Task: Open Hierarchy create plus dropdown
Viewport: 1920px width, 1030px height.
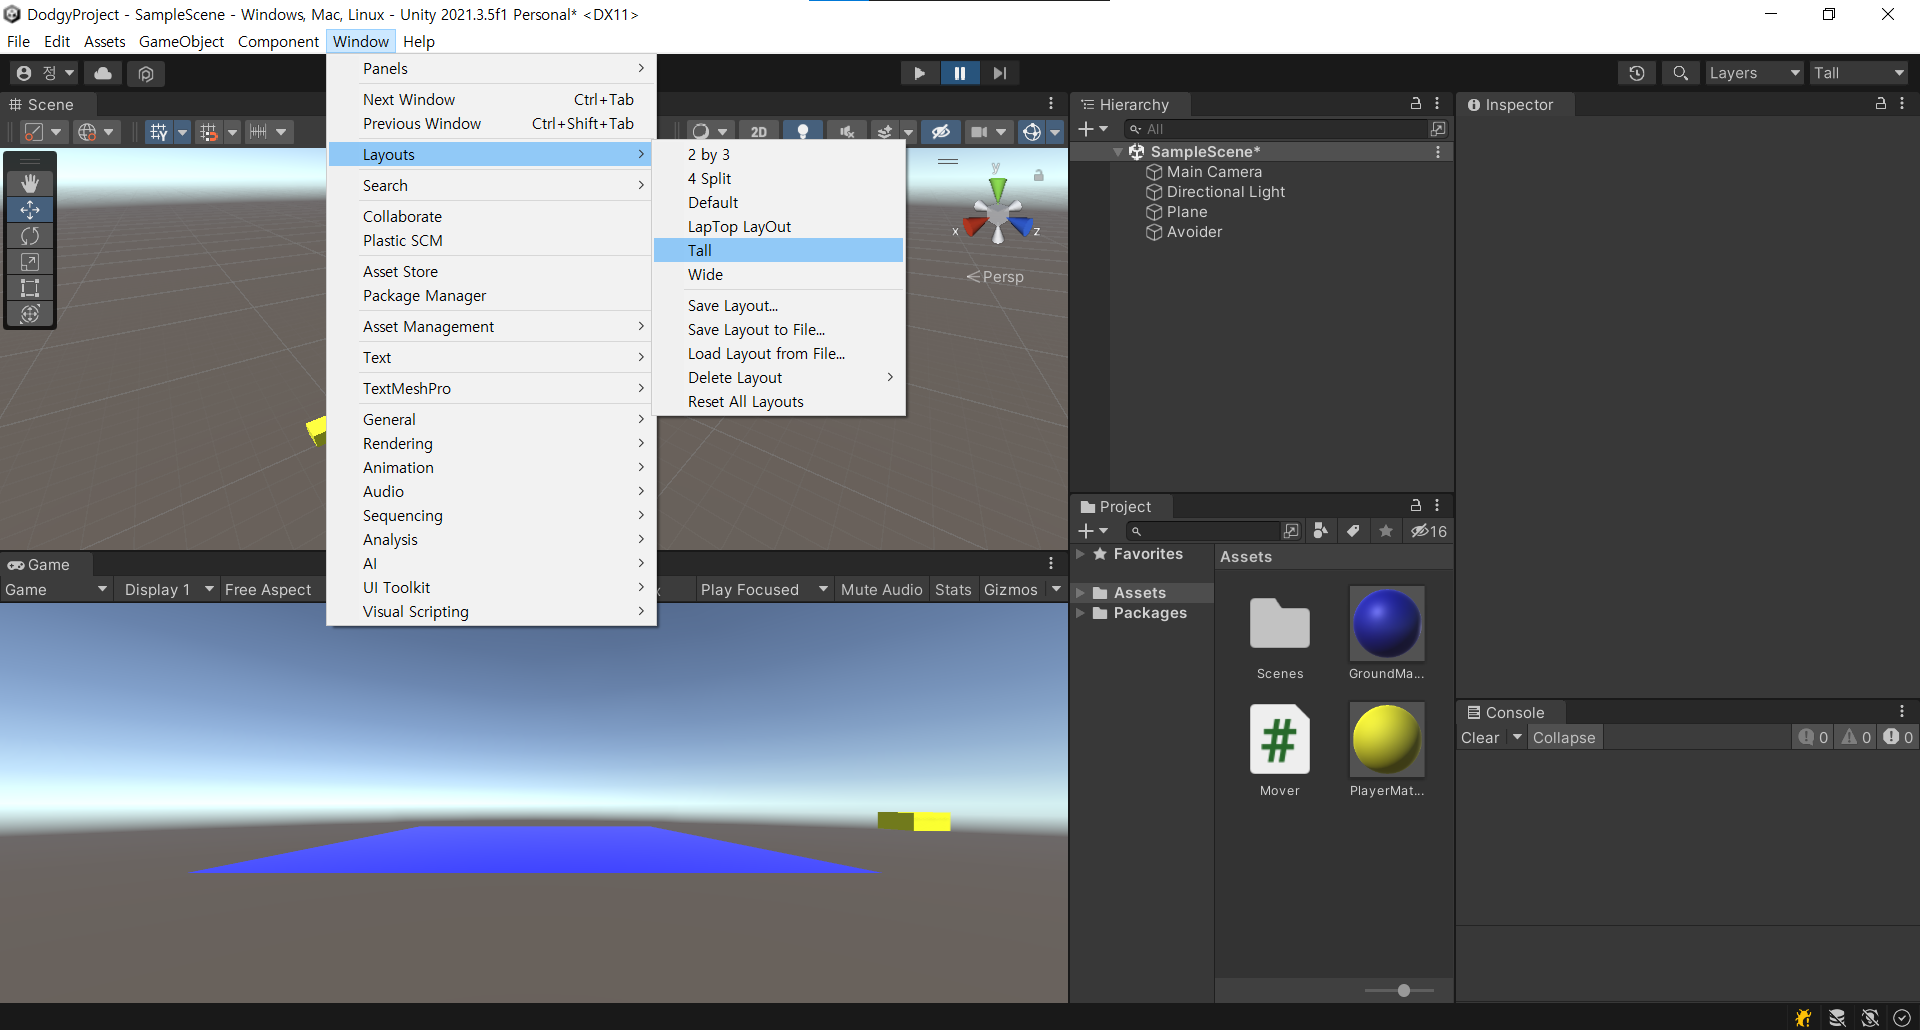Action: coord(1093,129)
